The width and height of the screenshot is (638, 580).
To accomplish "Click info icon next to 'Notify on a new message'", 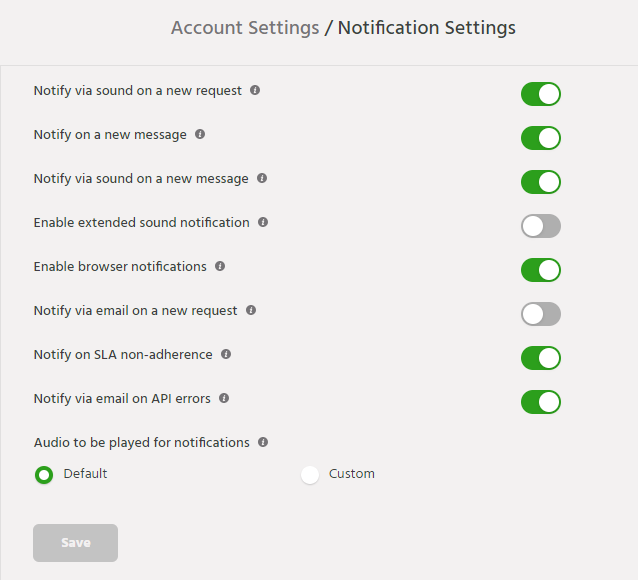I will [200, 134].
